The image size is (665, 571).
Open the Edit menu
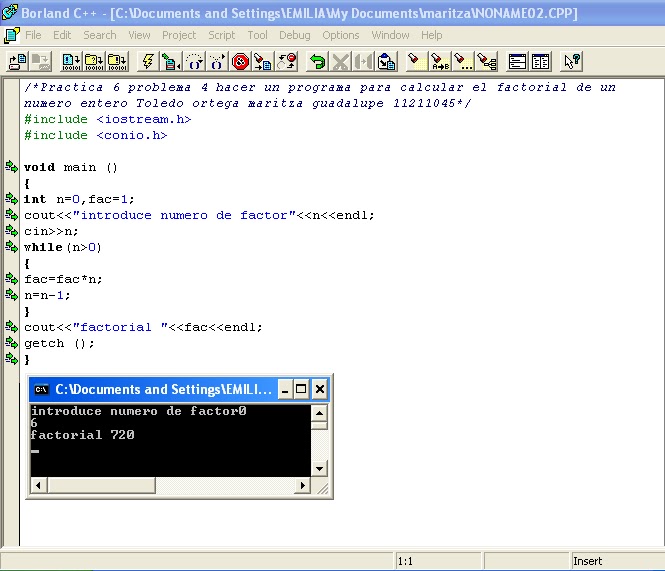[x=62, y=35]
